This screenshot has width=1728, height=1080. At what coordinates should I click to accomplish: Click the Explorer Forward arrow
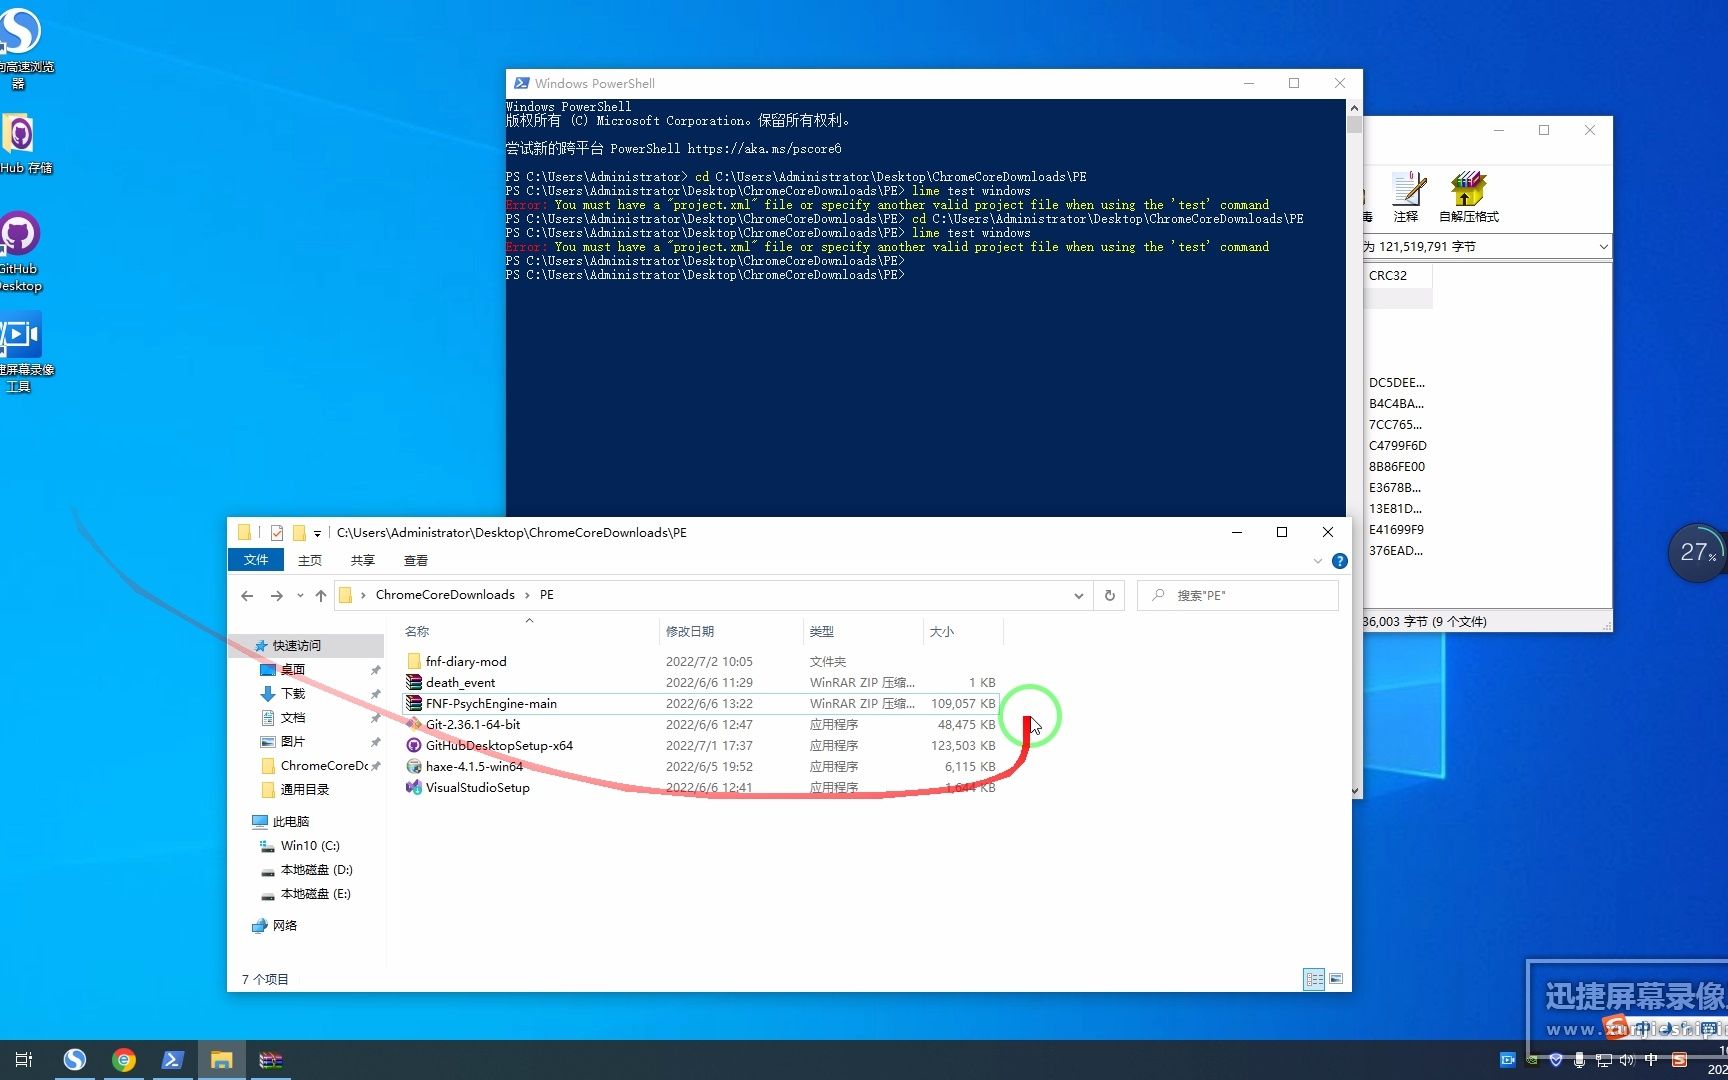pyautogui.click(x=277, y=595)
